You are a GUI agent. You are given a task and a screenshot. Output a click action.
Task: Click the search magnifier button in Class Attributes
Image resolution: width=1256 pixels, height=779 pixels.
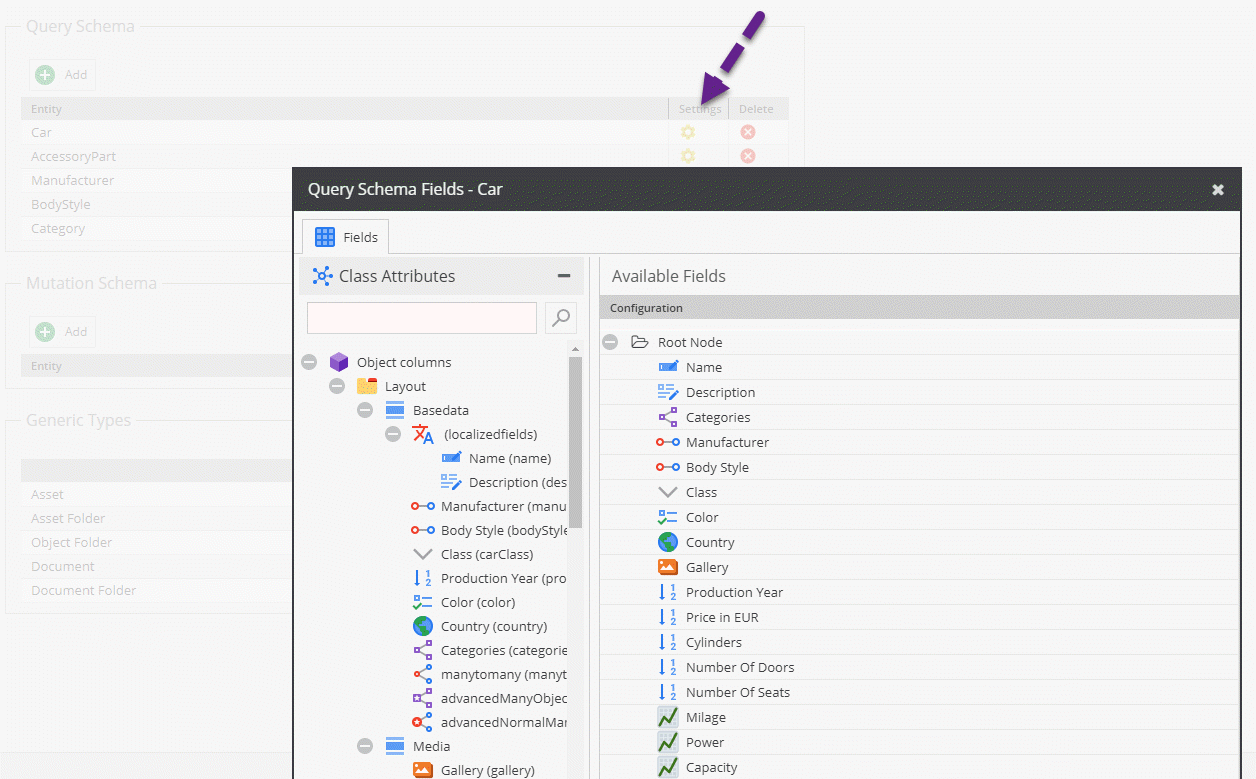point(561,318)
